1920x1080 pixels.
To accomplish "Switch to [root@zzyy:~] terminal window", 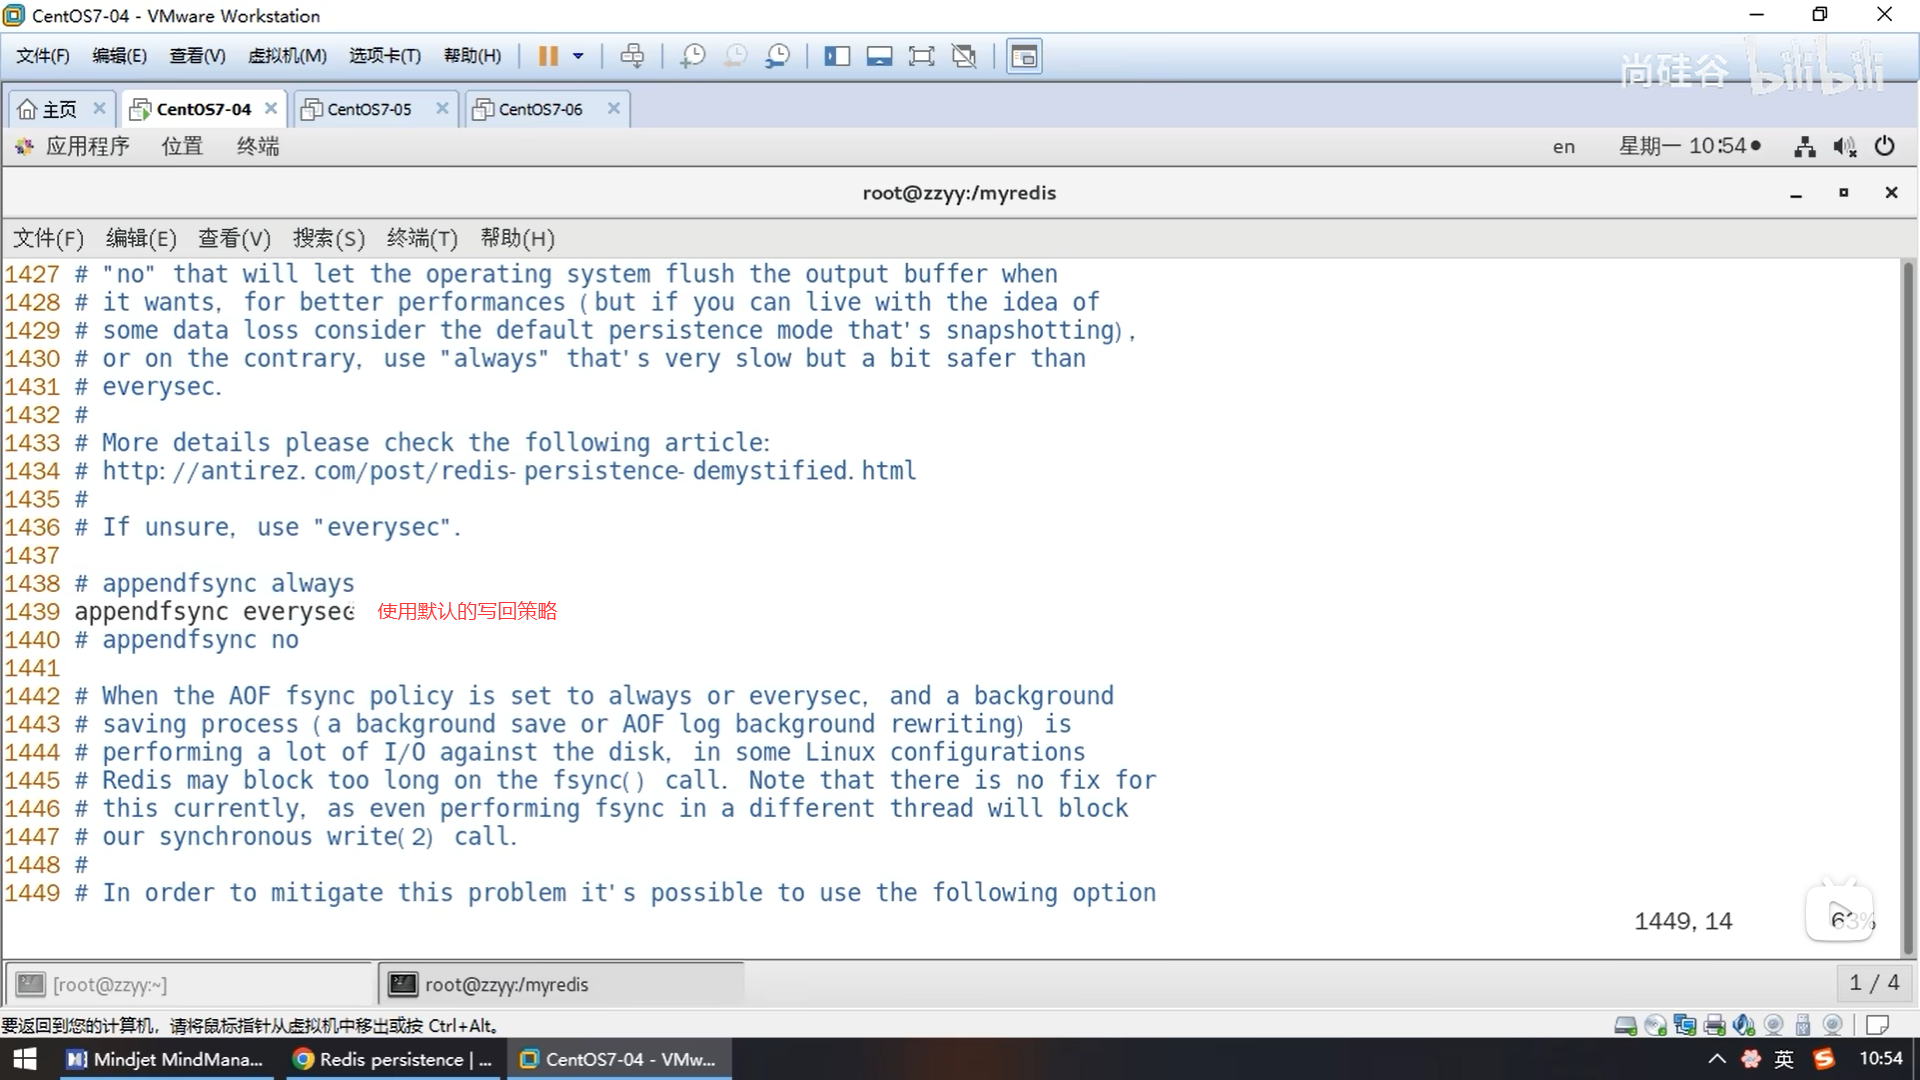I will coord(110,984).
